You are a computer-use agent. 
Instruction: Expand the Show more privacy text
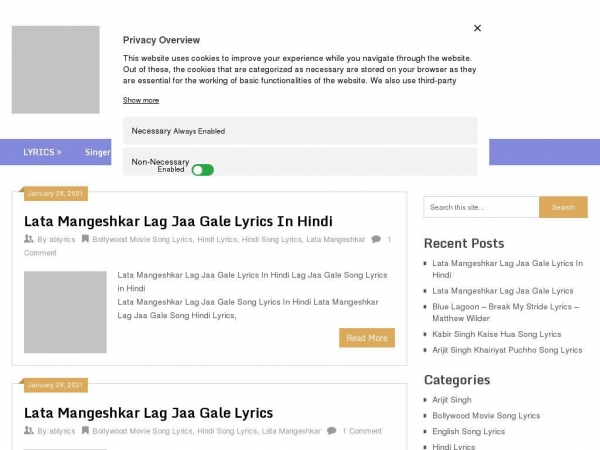point(141,100)
